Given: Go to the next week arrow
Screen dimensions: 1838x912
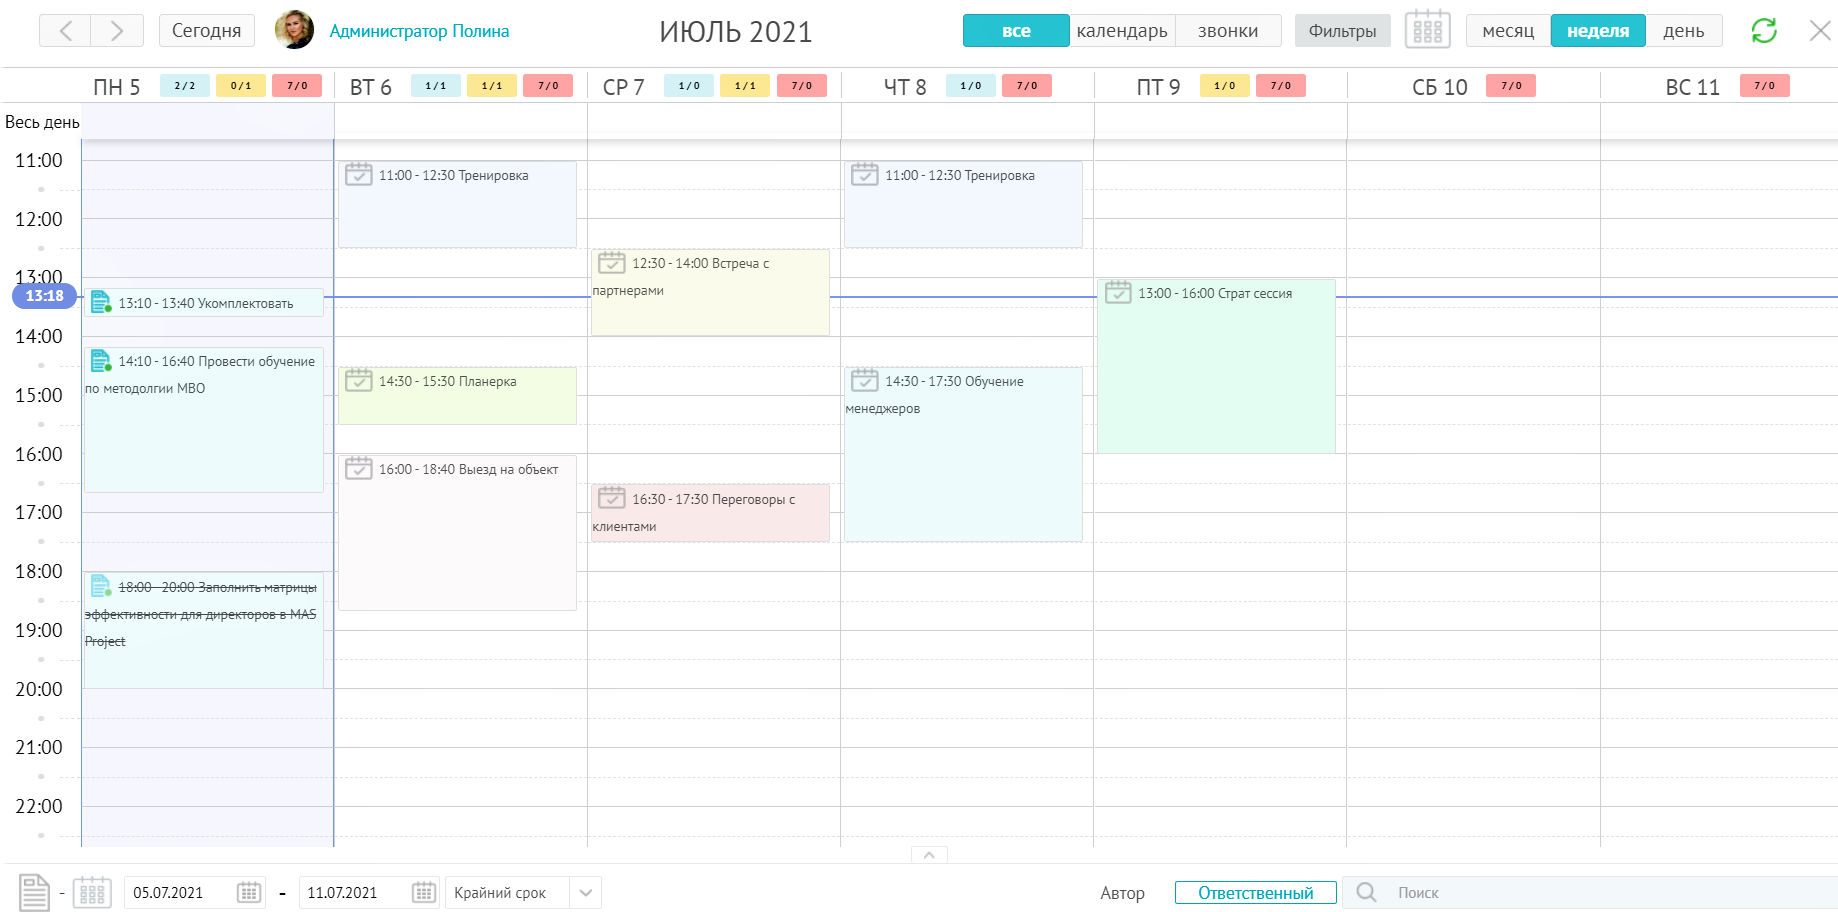Looking at the screenshot, I should (x=117, y=31).
